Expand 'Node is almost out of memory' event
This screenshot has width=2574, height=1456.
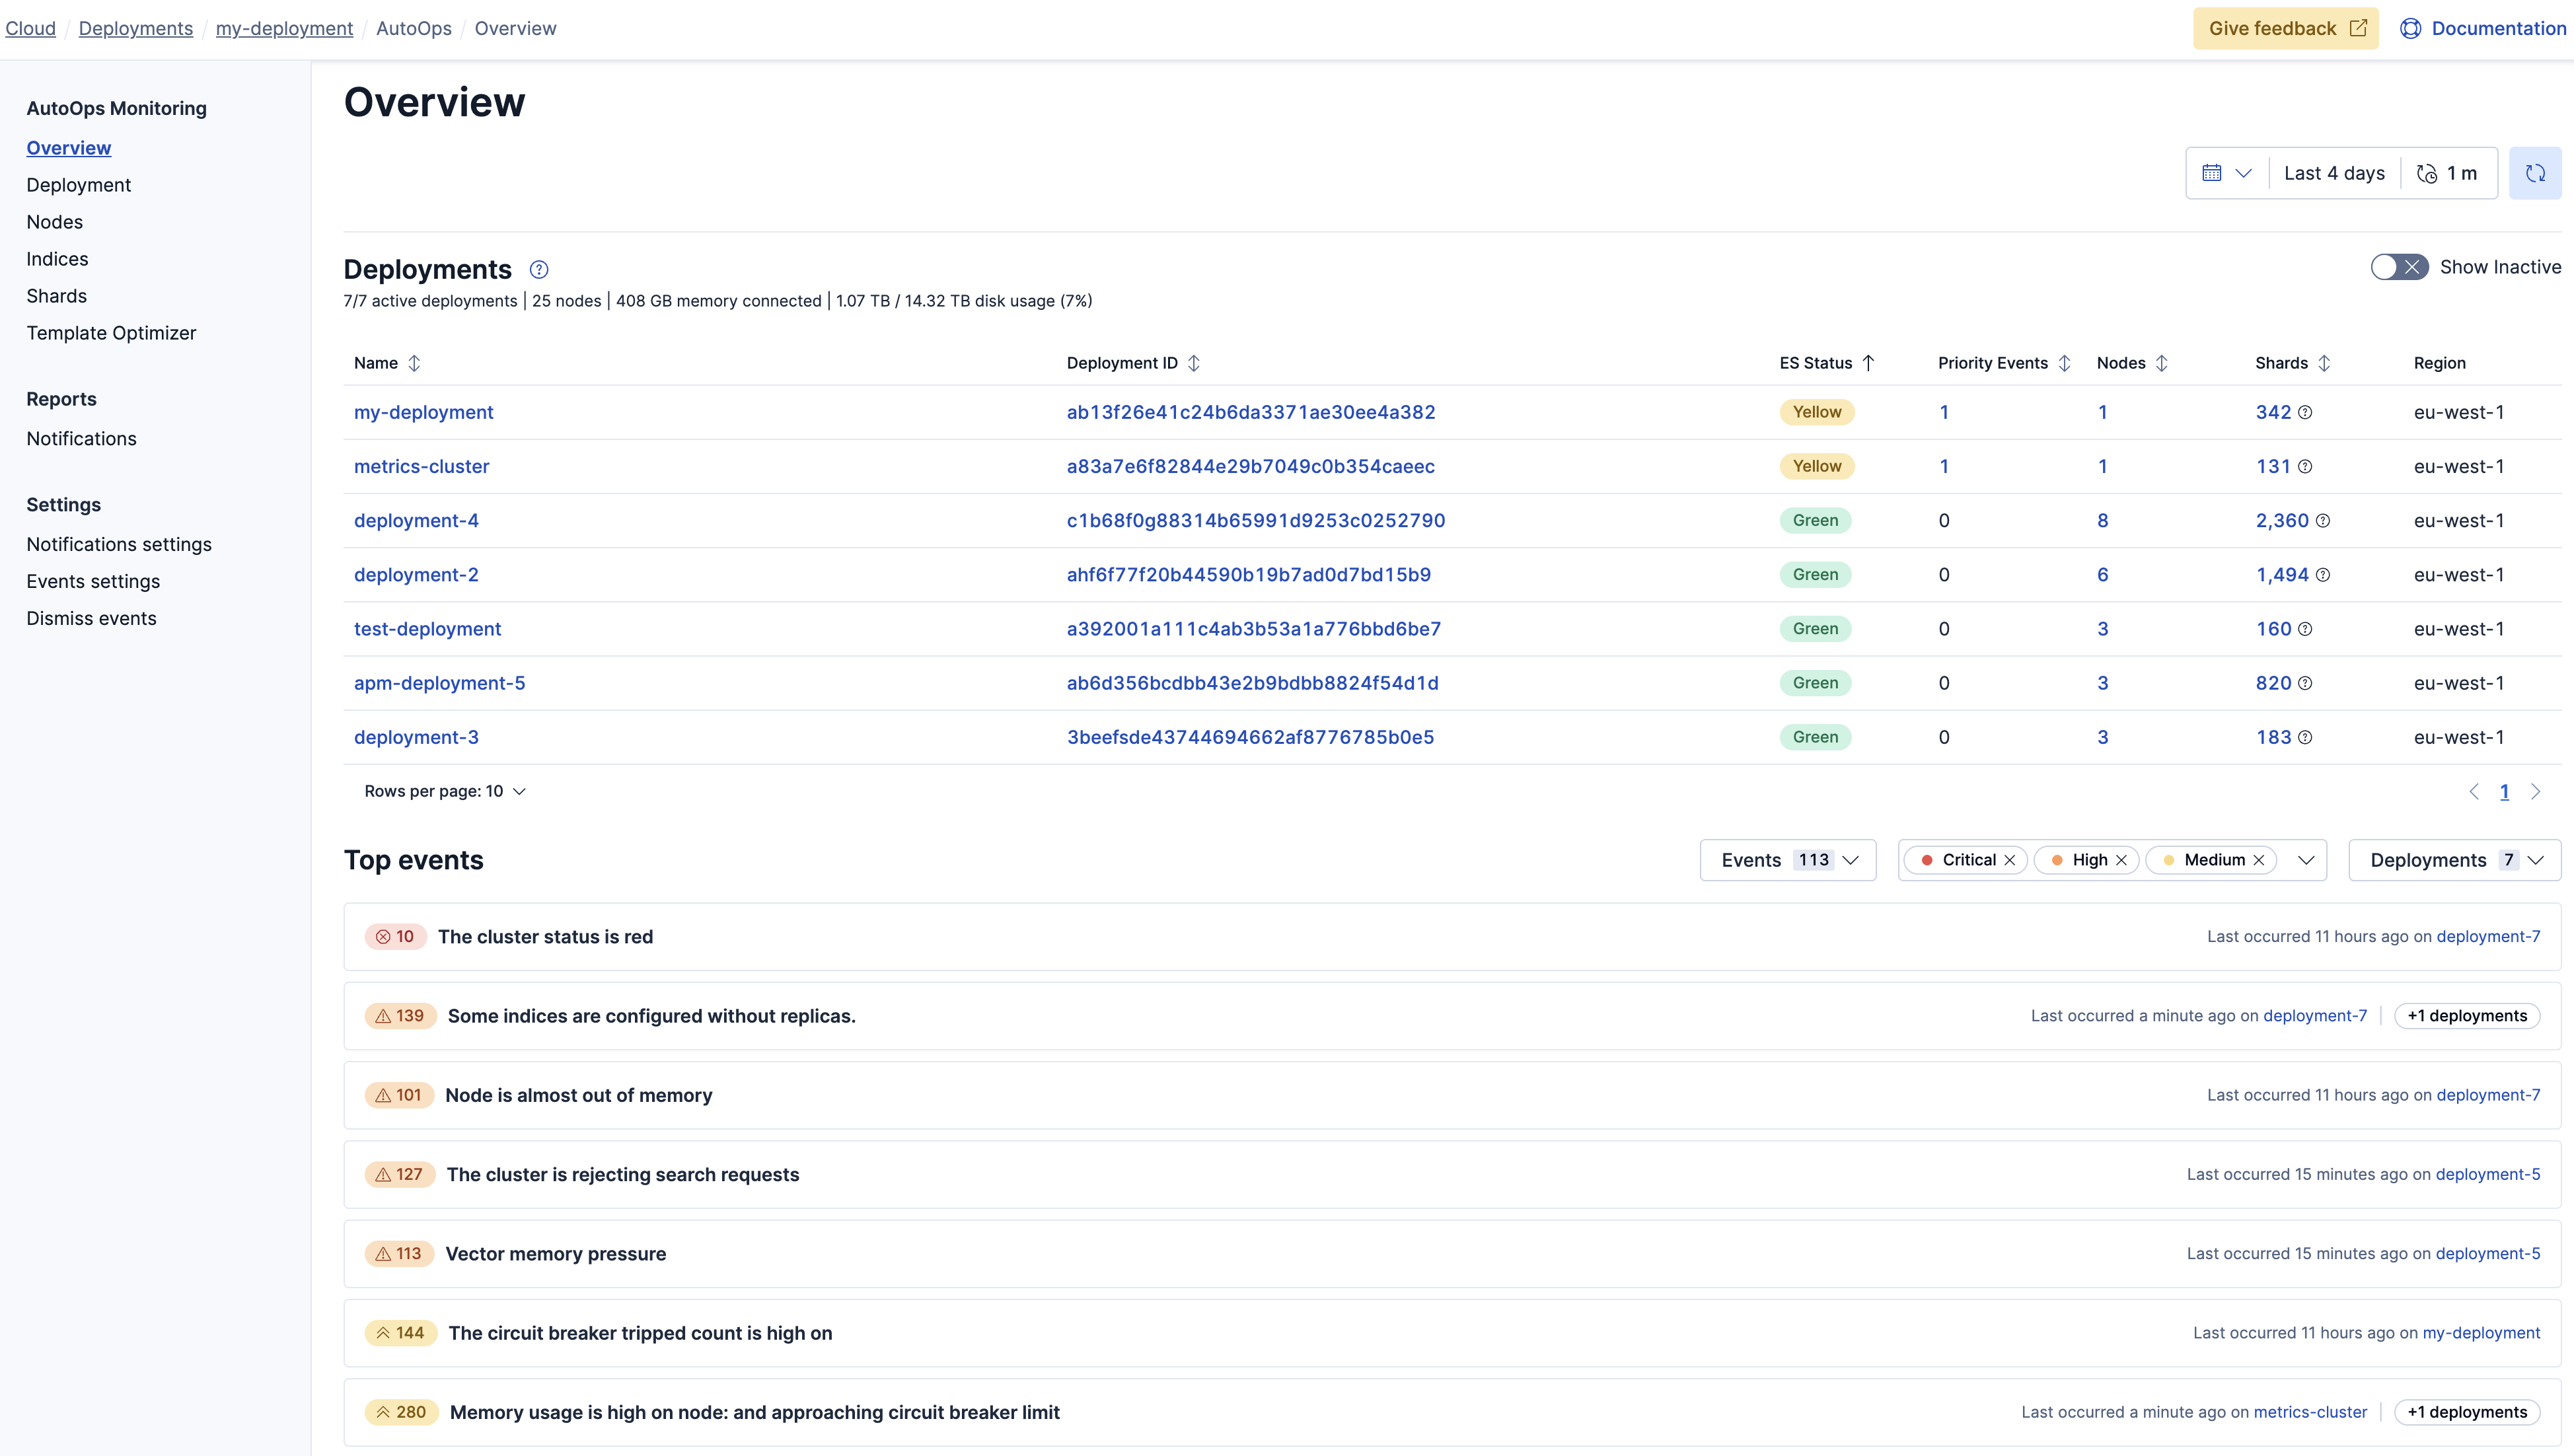tap(1452, 1095)
